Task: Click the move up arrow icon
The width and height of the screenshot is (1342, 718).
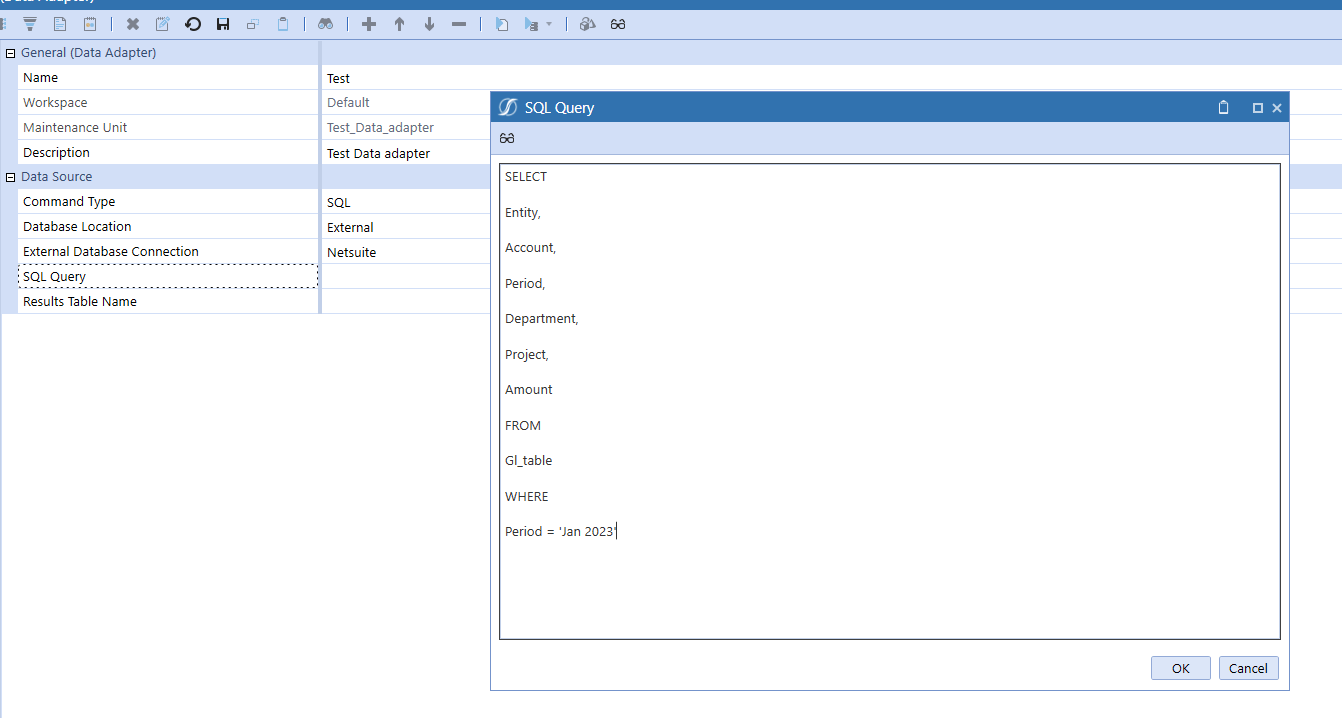Action: click(x=399, y=24)
